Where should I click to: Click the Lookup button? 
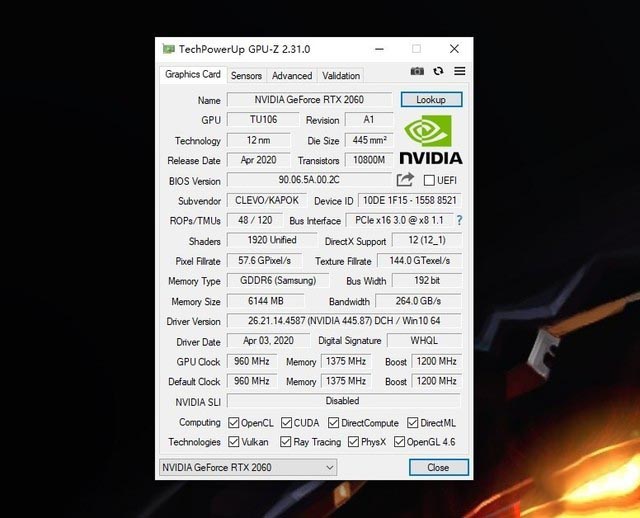point(431,100)
